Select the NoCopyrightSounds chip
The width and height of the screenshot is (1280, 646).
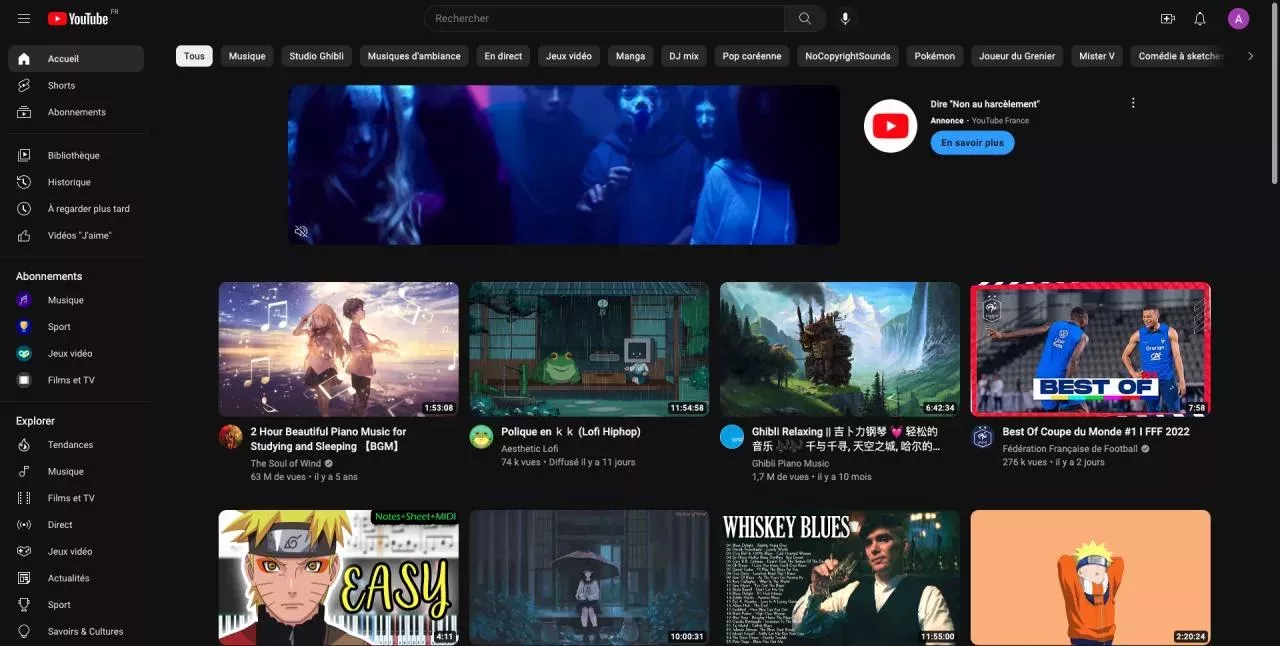click(x=848, y=56)
